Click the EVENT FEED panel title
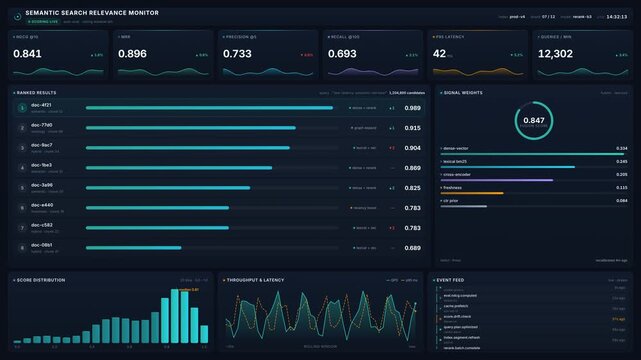 (450, 280)
